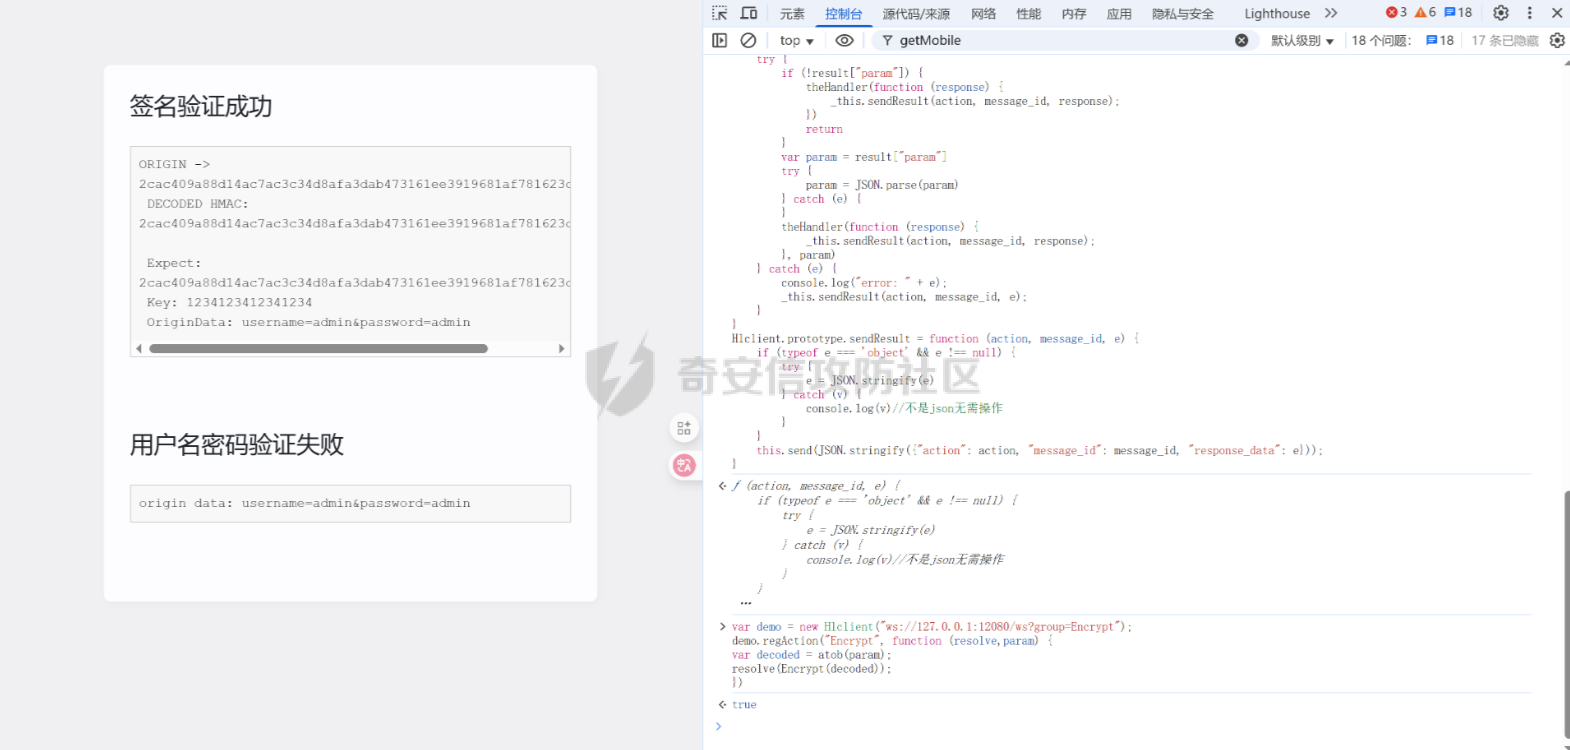Click the OriginData: username=admin&password=admin line
Viewport: 1570px width, 750px height.
point(308,322)
